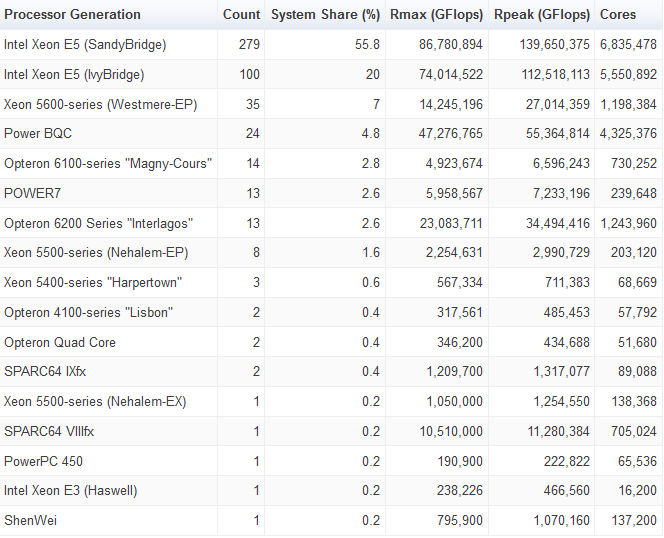Image resolution: width=664 pixels, height=538 pixels.
Task: Click the PowerPC 450 cell
Action: click(x=43, y=461)
